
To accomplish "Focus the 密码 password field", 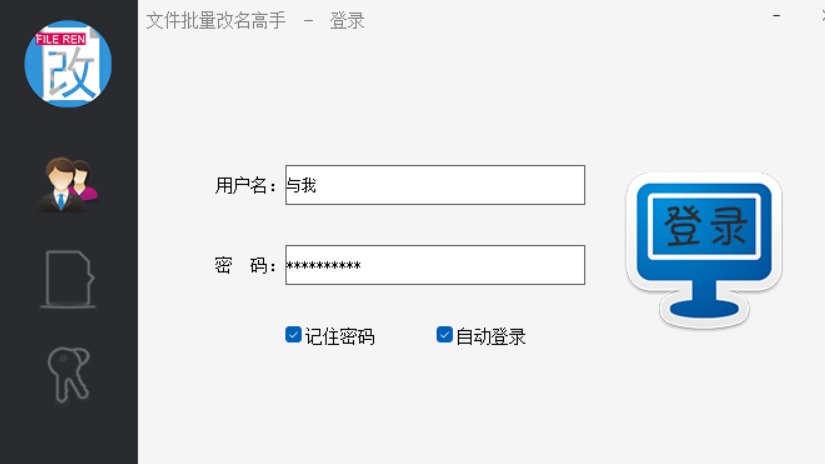I will click(435, 265).
